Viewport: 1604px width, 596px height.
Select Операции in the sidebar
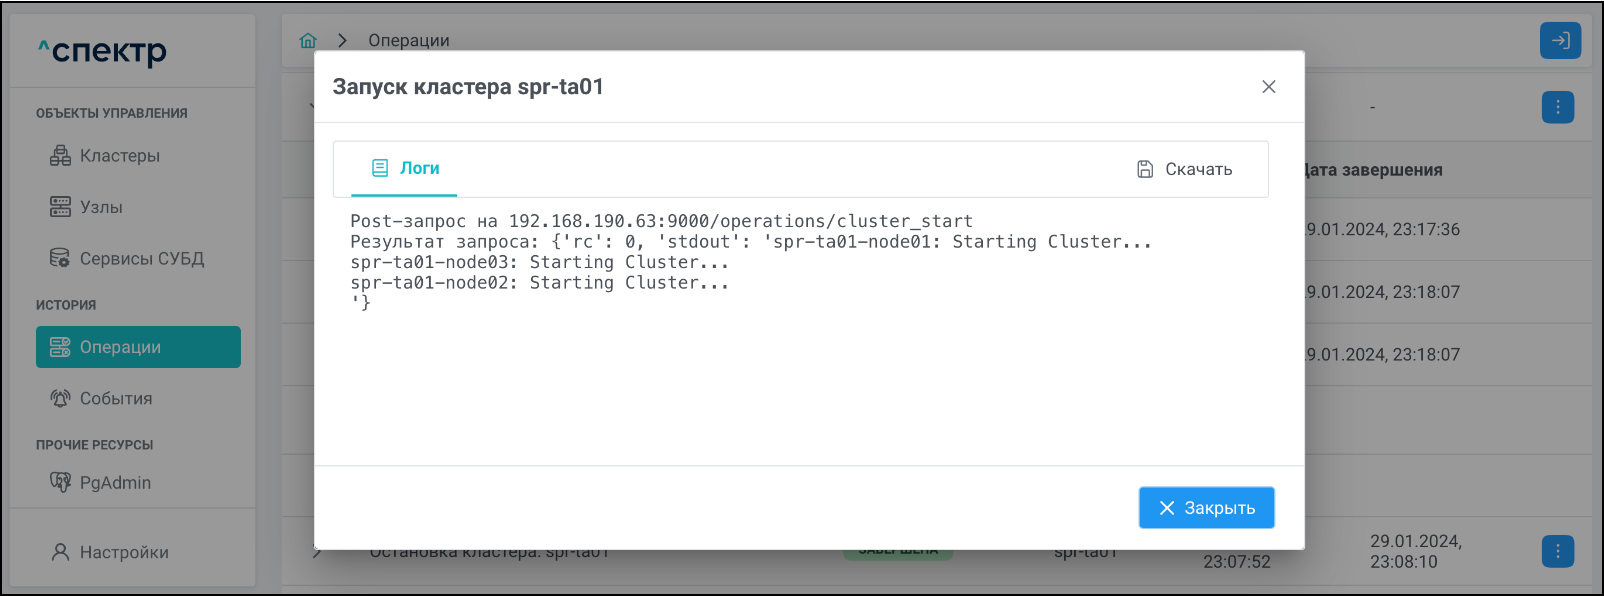pos(138,347)
